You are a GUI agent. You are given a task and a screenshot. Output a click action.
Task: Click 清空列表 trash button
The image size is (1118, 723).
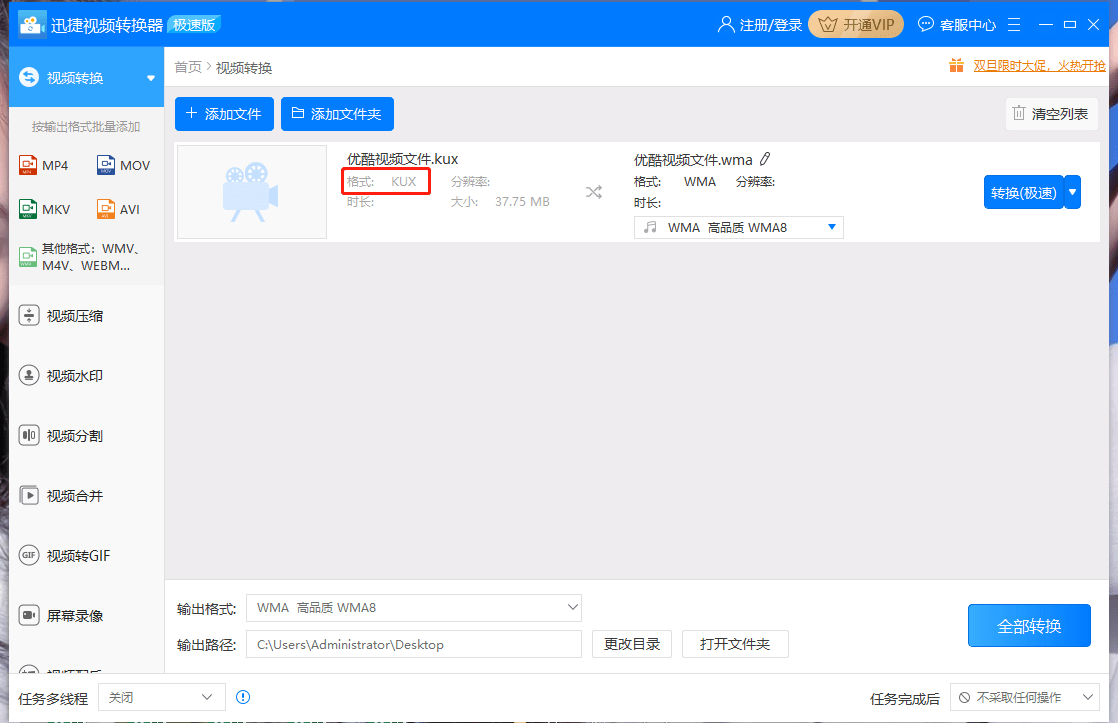coord(1051,114)
